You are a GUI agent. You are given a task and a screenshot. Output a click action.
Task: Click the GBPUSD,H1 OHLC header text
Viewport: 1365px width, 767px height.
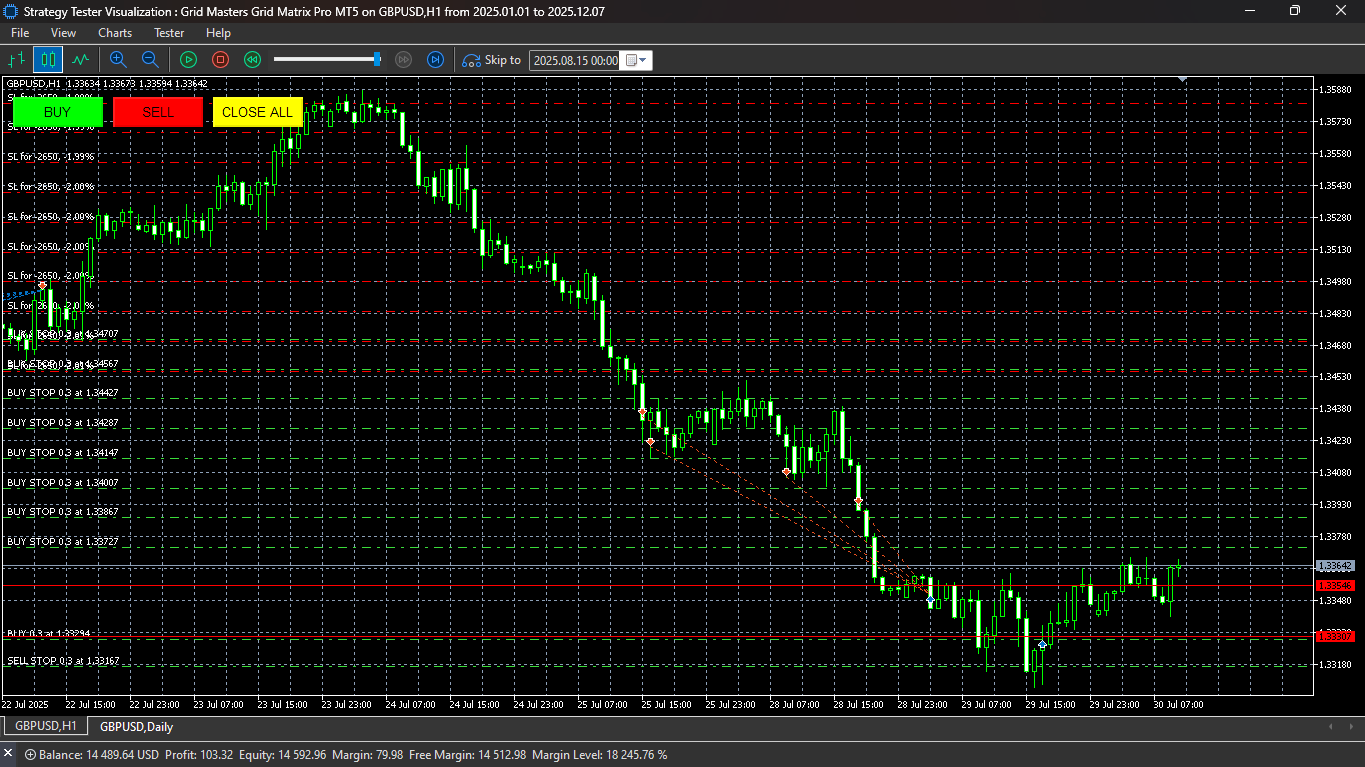[x=107, y=84]
